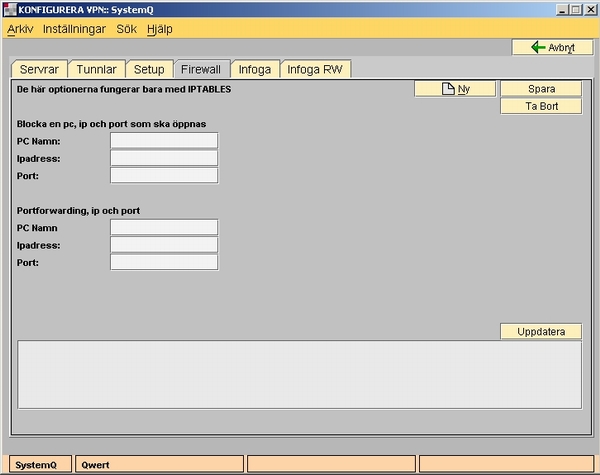The height and width of the screenshot is (475, 600).
Task: Go to the Setup tab
Action: click(x=149, y=69)
